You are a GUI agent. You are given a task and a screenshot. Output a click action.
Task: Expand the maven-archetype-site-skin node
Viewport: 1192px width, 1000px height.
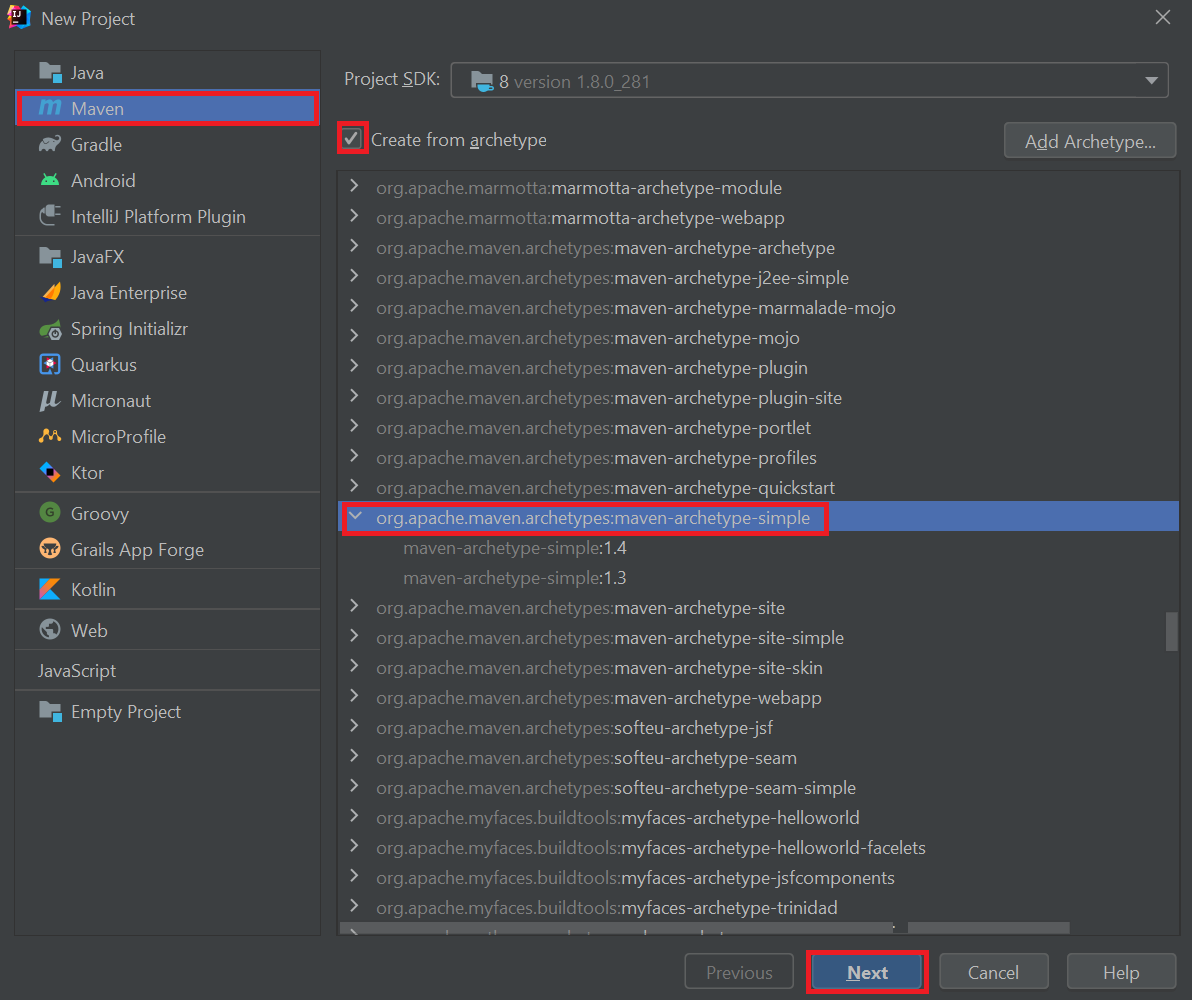tap(354, 667)
